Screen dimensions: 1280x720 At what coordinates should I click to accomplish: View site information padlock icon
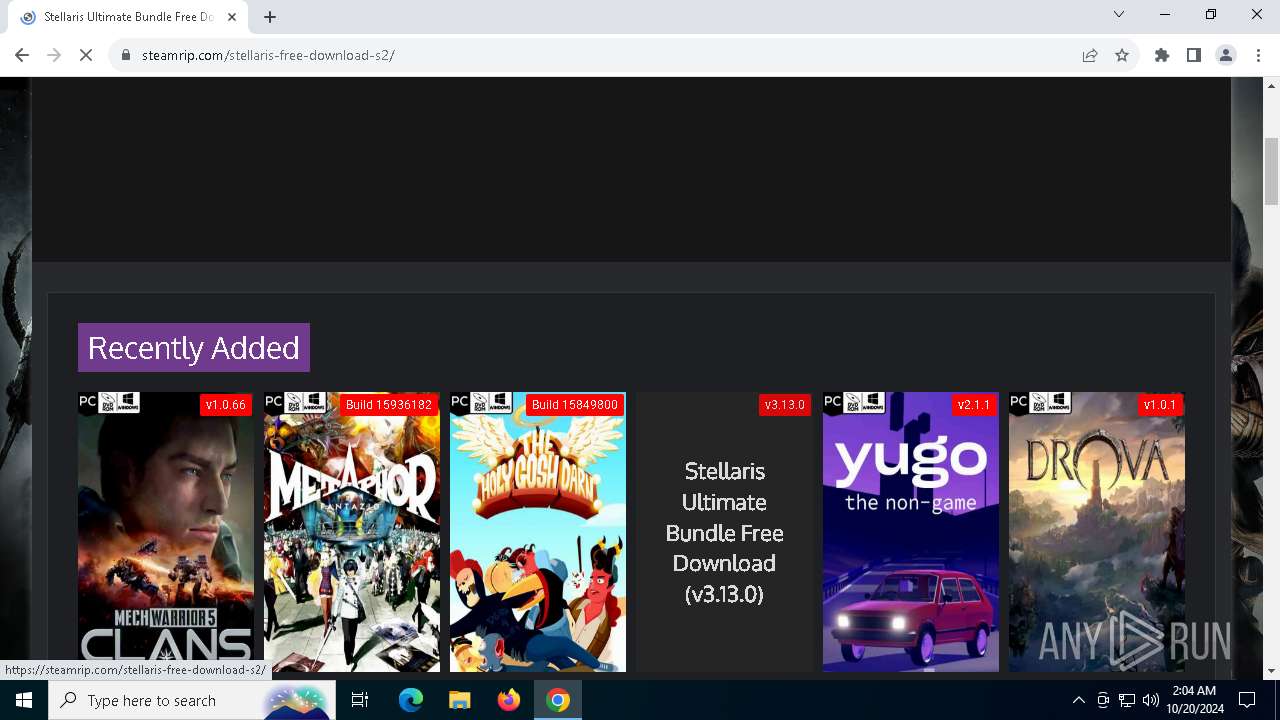pos(126,55)
